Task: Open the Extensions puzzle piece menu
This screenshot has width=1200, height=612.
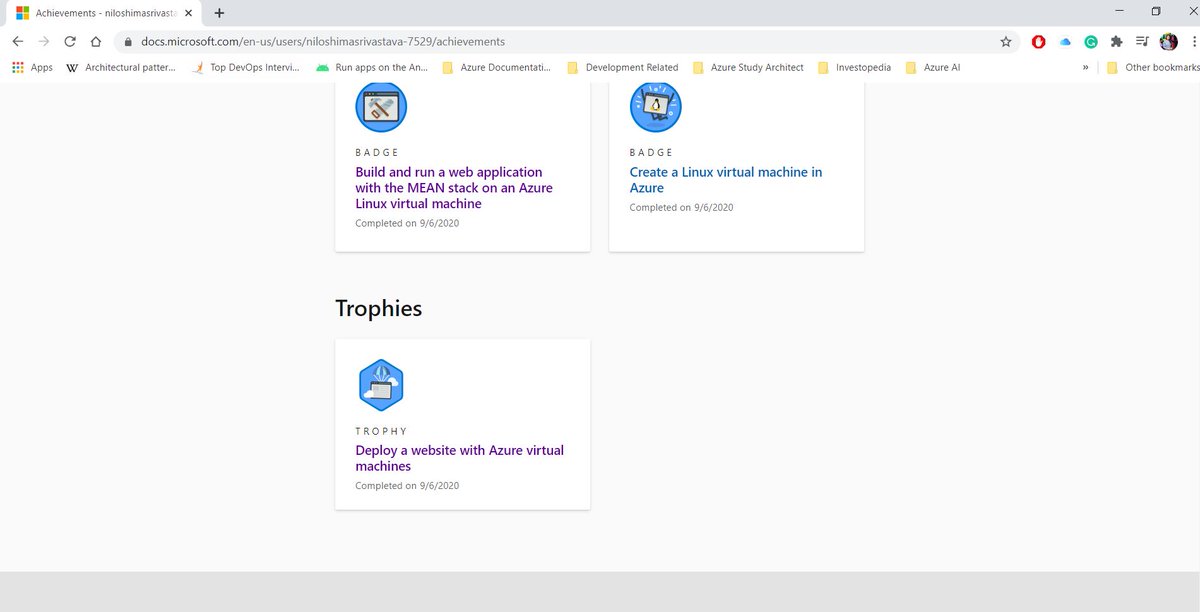Action: [1117, 42]
